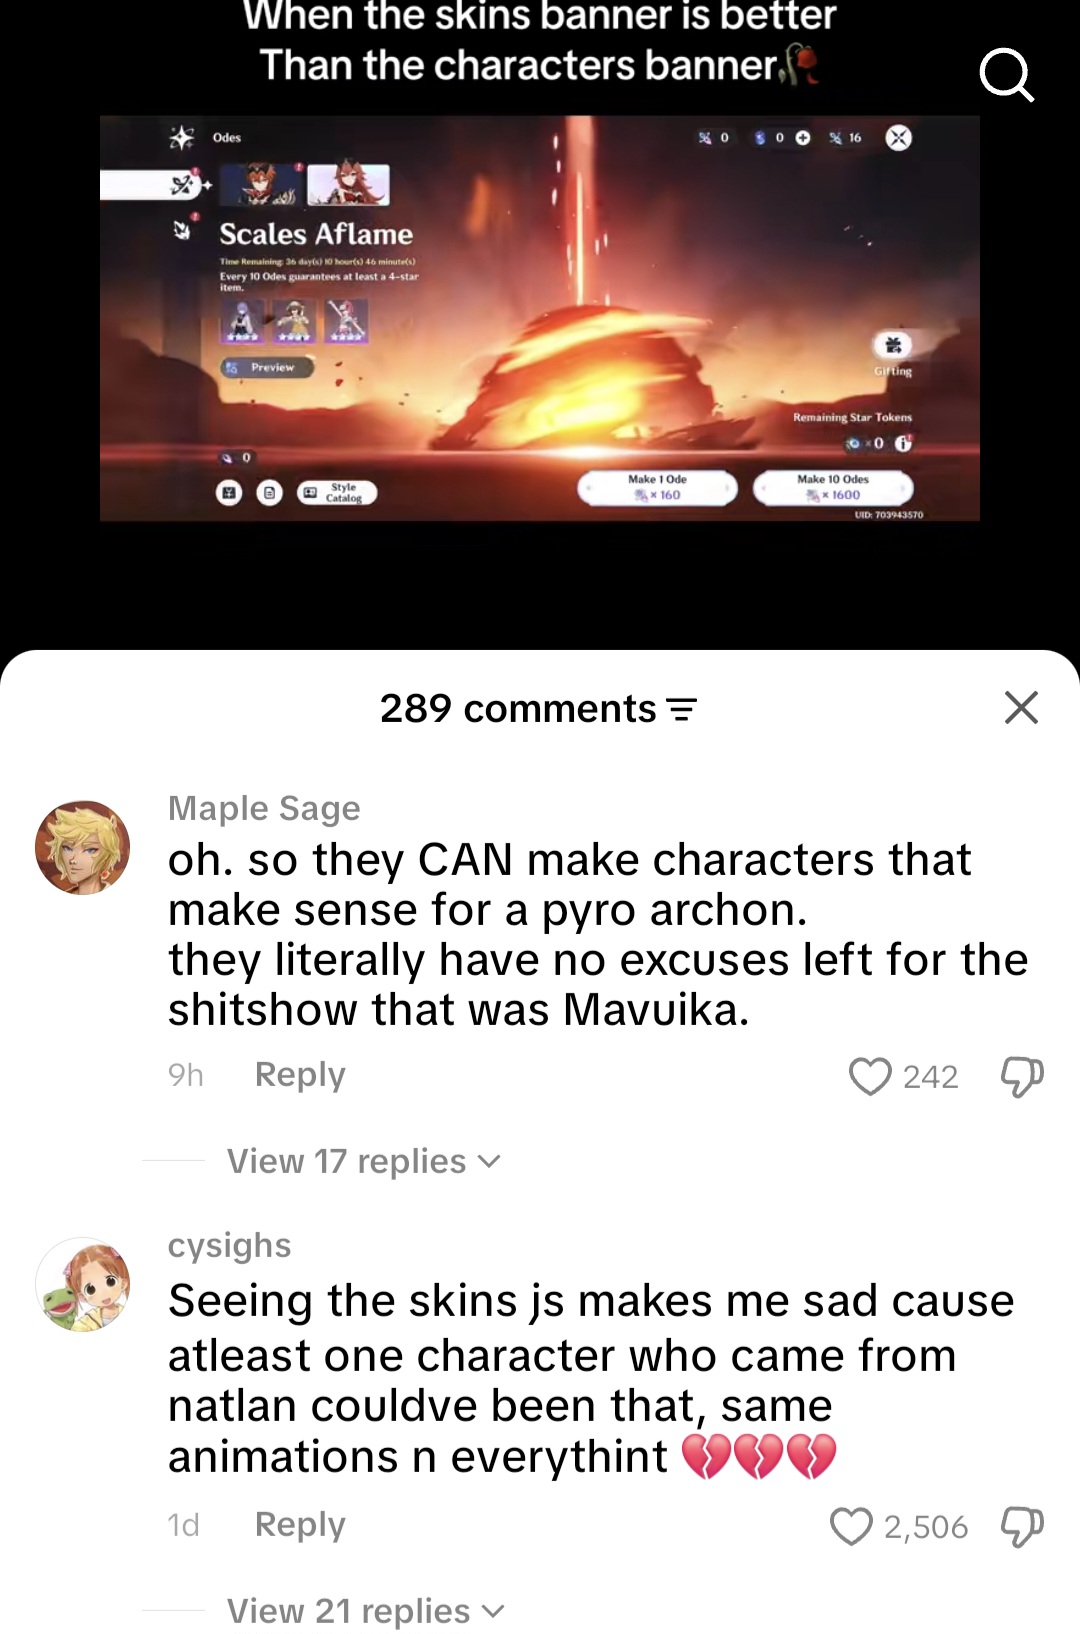This screenshot has width=1080, height=1634.
Task: Reply to Maple Sage's comment
Action: [x=300, y=1074]
